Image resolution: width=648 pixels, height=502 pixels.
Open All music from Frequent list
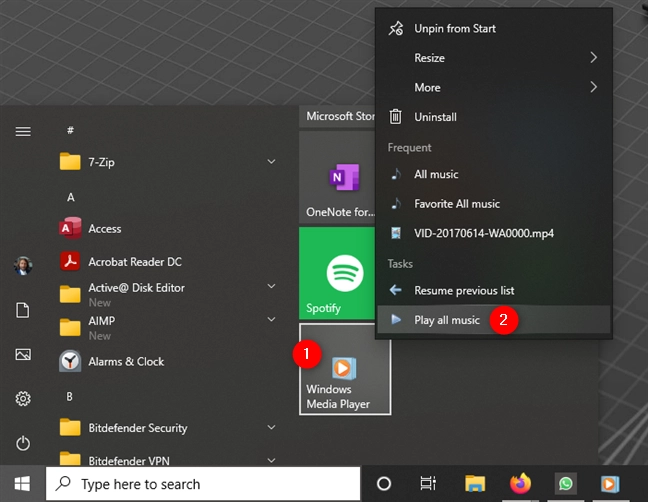pyautogui.click(x=493, y=174)
